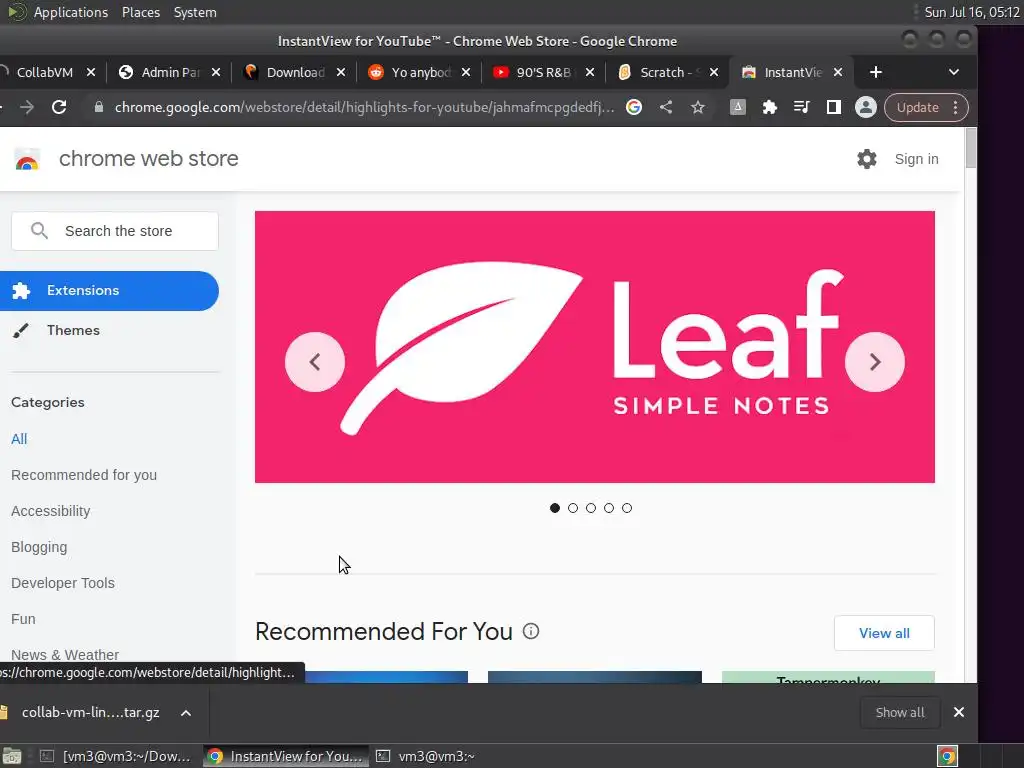This screenshot has width=1024, height=768.
Task: Click the address bar URL
Action: (364, 107)
